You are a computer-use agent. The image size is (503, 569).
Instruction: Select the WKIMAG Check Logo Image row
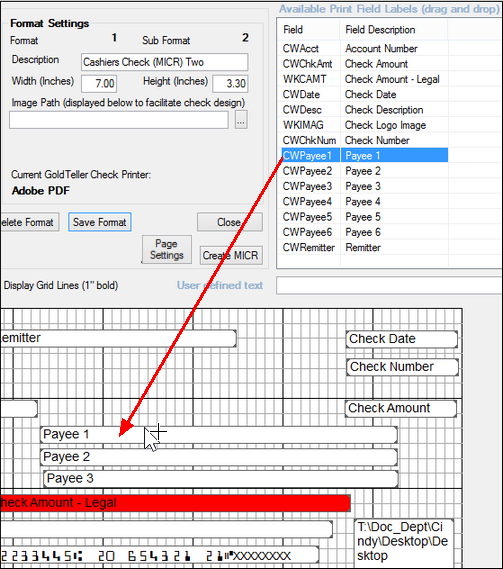(365, 125)
